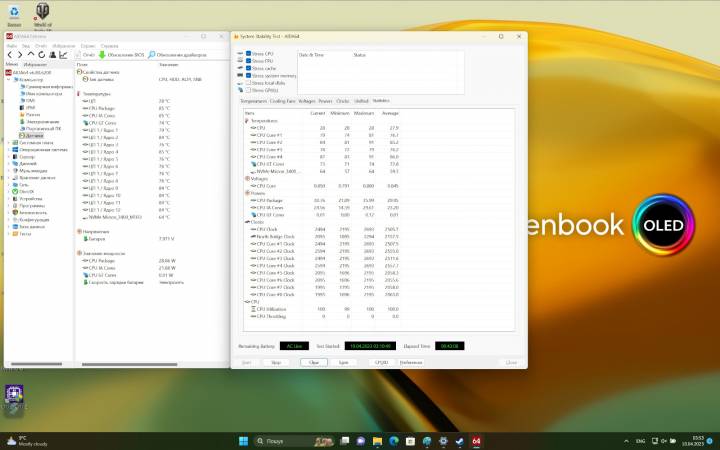Select the DMI item in the tree
The height and width of the screenshot is (450, 720).
click(x=28, y=100)
